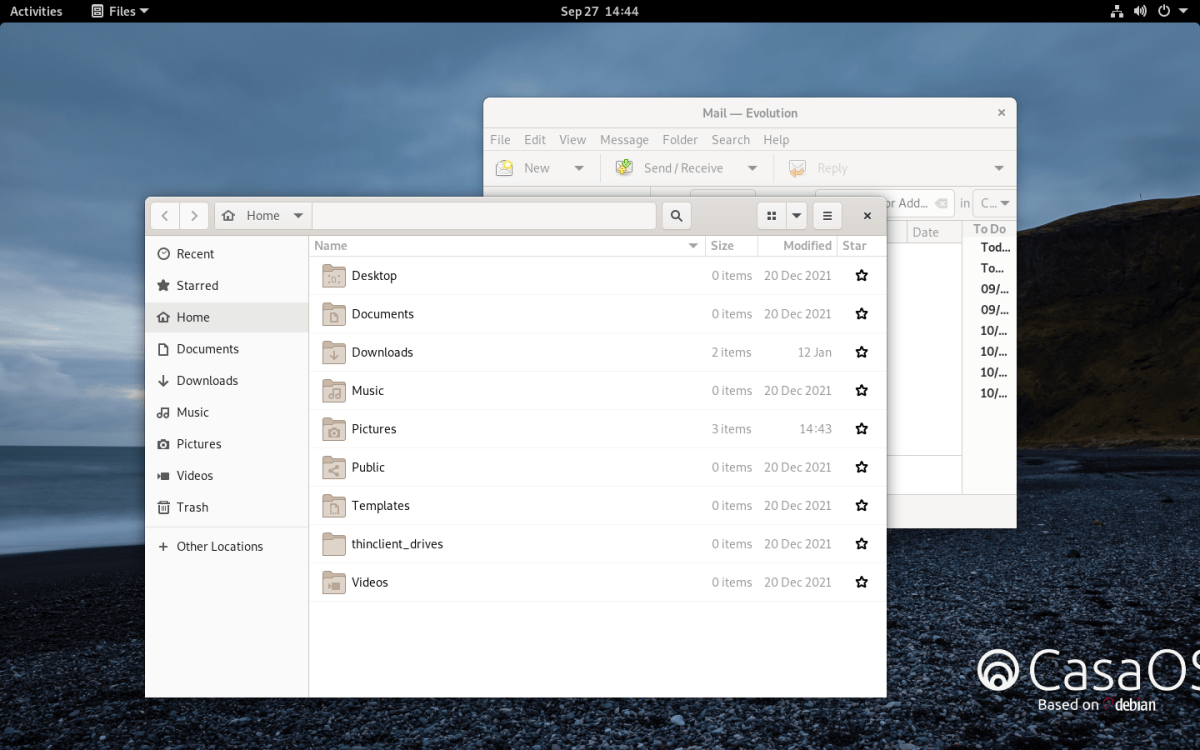Click the Date column header in Evolution
The height and width of the screenshot is (750, 1200).
(934, 232)
